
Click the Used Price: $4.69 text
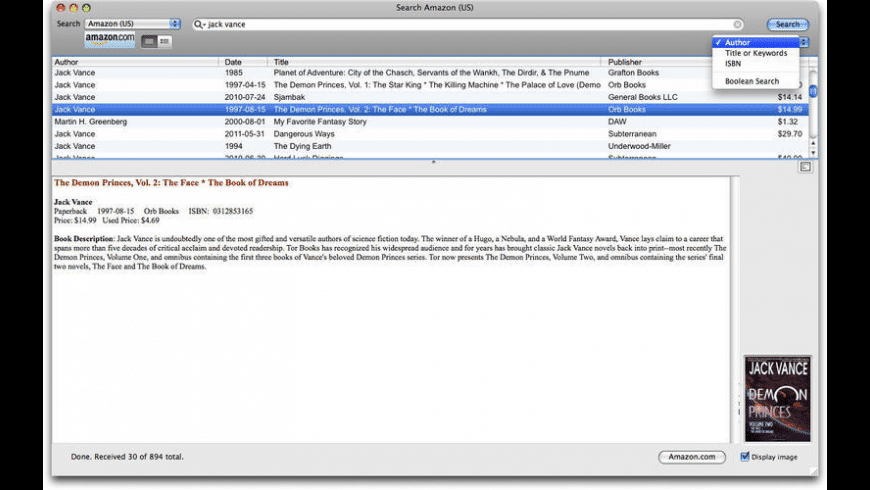coord(130,220)
